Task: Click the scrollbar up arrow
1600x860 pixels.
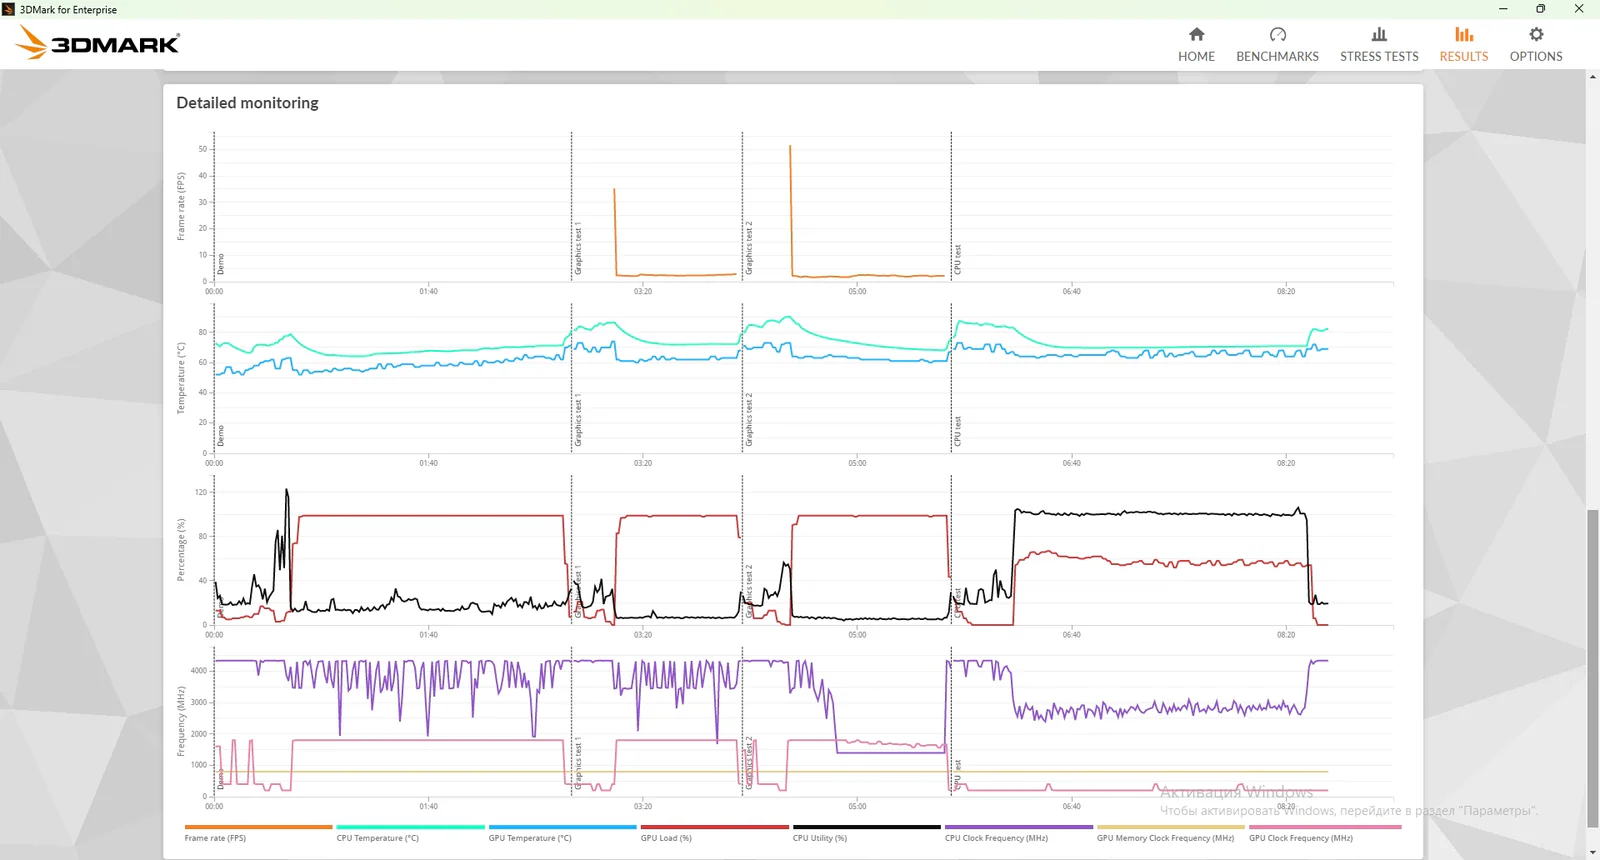Action: pyautogui.click(x=1592, y=78)
